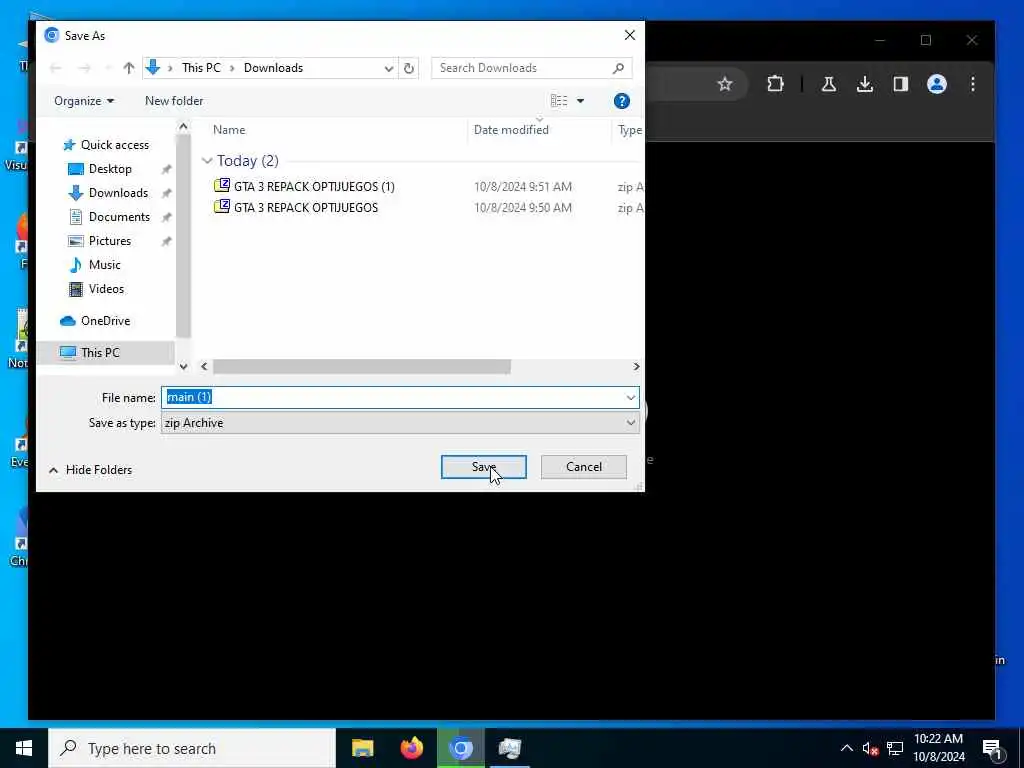Image resolution: width=1024 pixels, height=768 pixels.
Task: Open the network tray icon
Action: point(895,748)
